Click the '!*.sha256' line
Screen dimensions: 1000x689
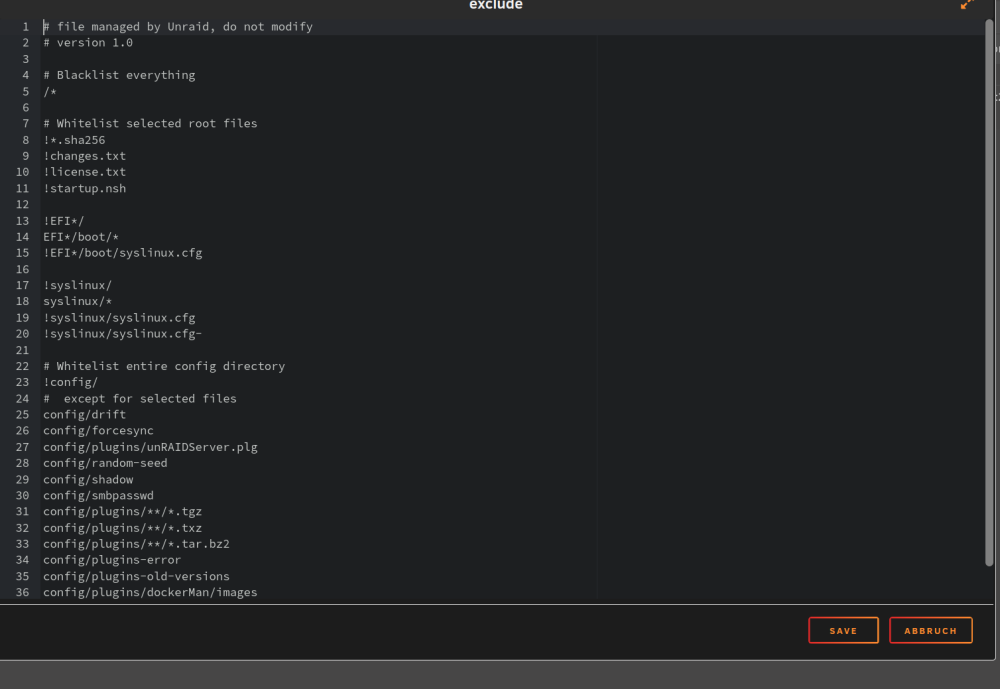[74, 140]
